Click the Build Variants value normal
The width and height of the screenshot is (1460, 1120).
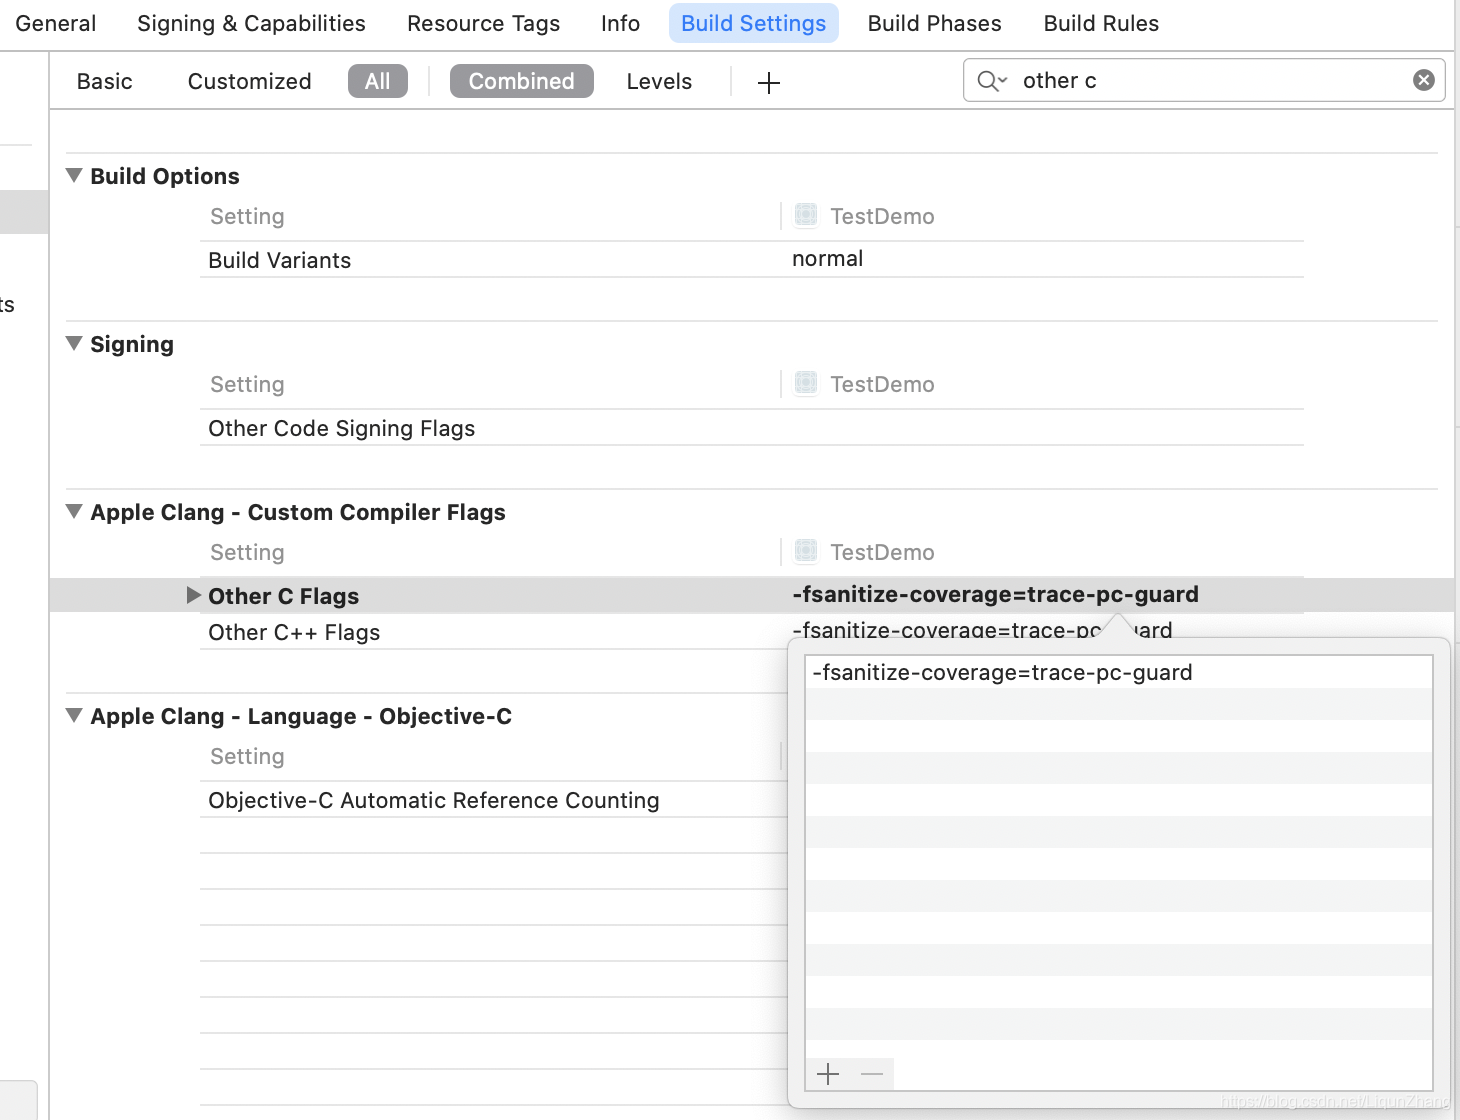point(827,259)
